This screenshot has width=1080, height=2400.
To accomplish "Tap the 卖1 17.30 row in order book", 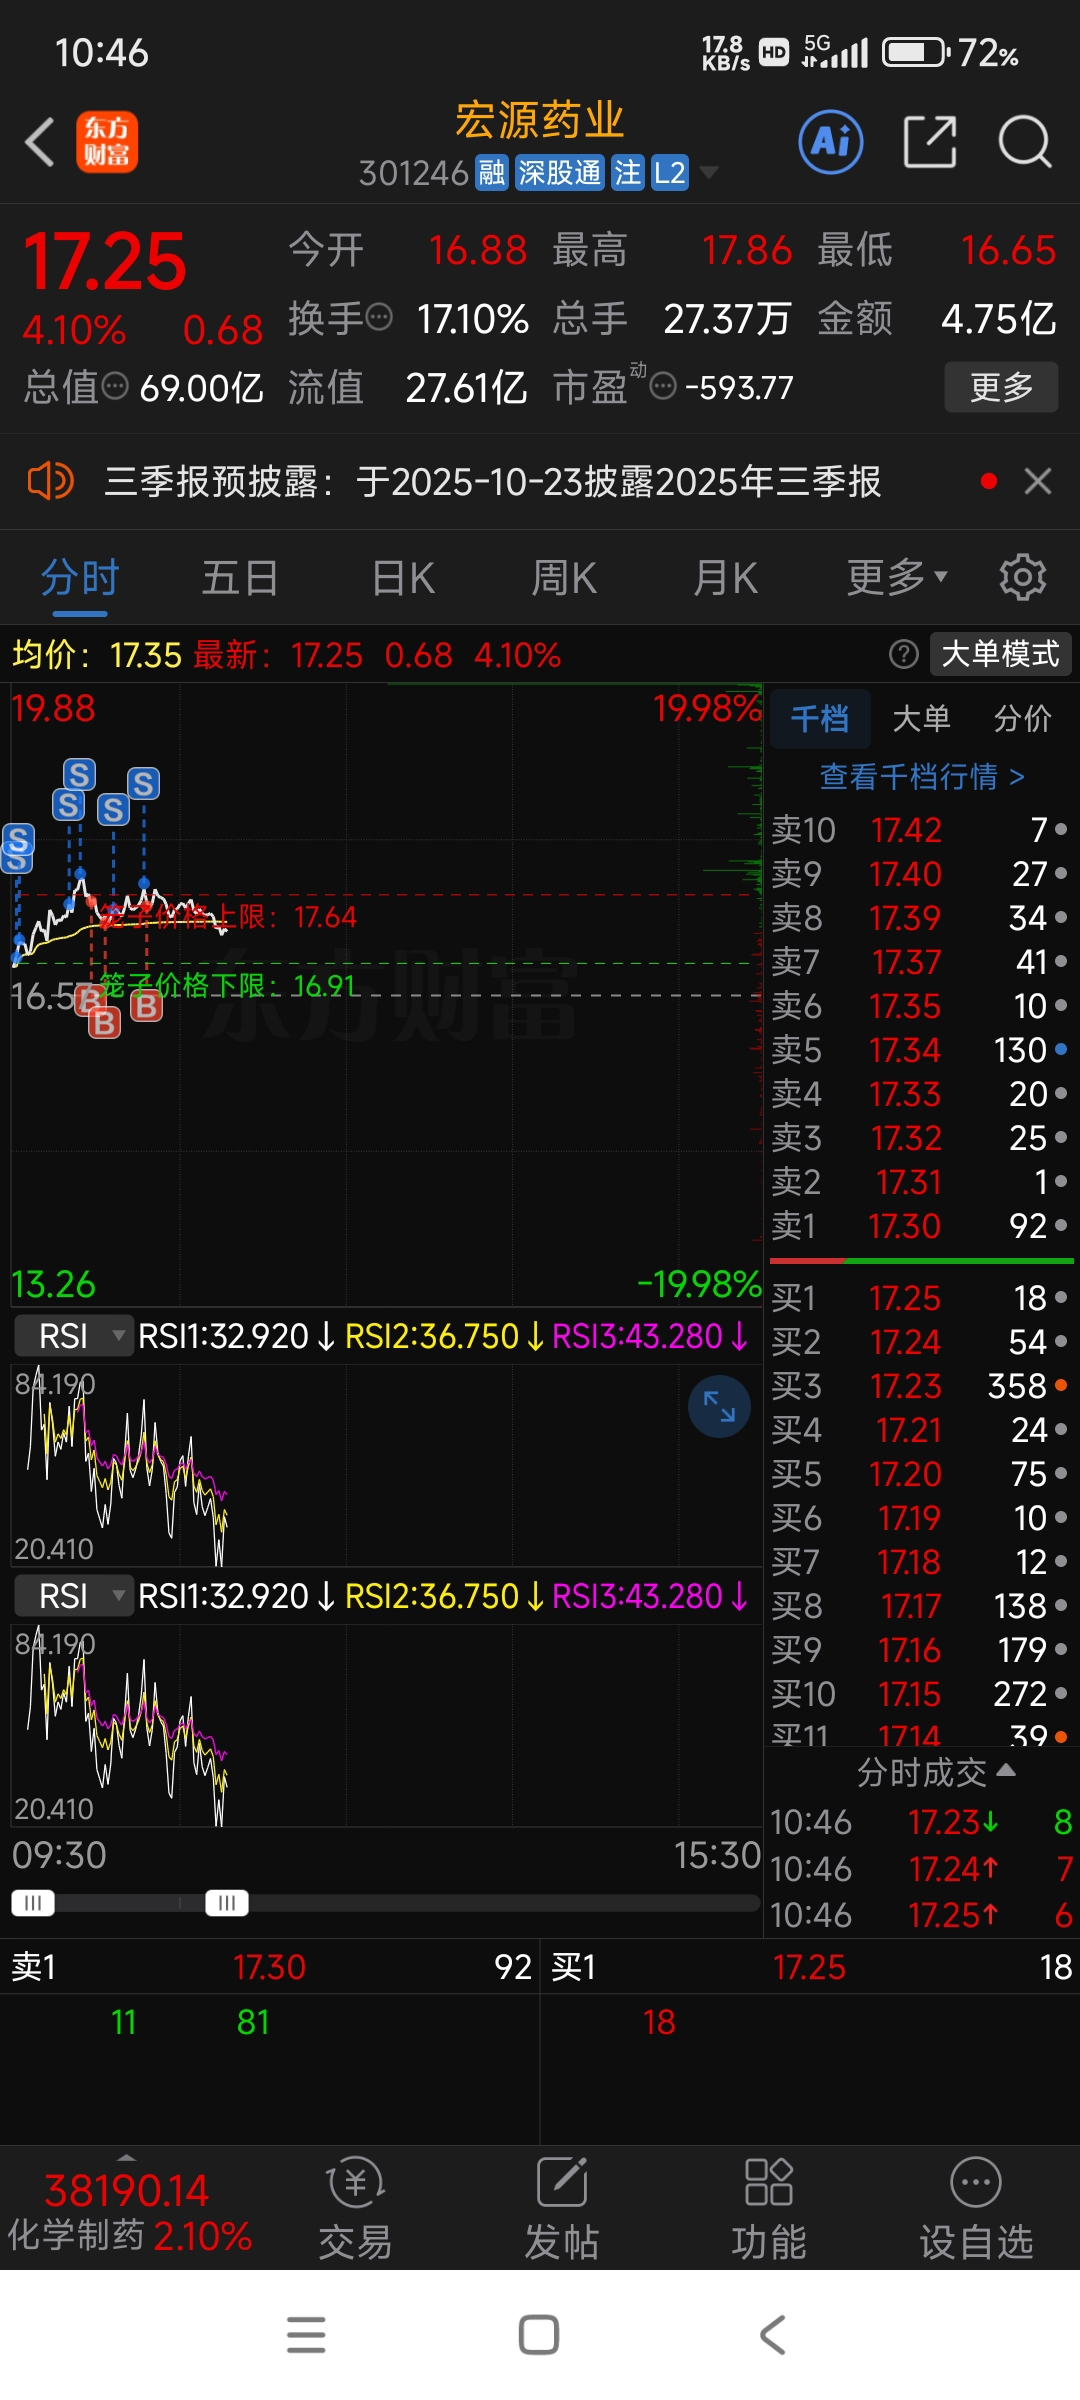I will pos(921,1226).
